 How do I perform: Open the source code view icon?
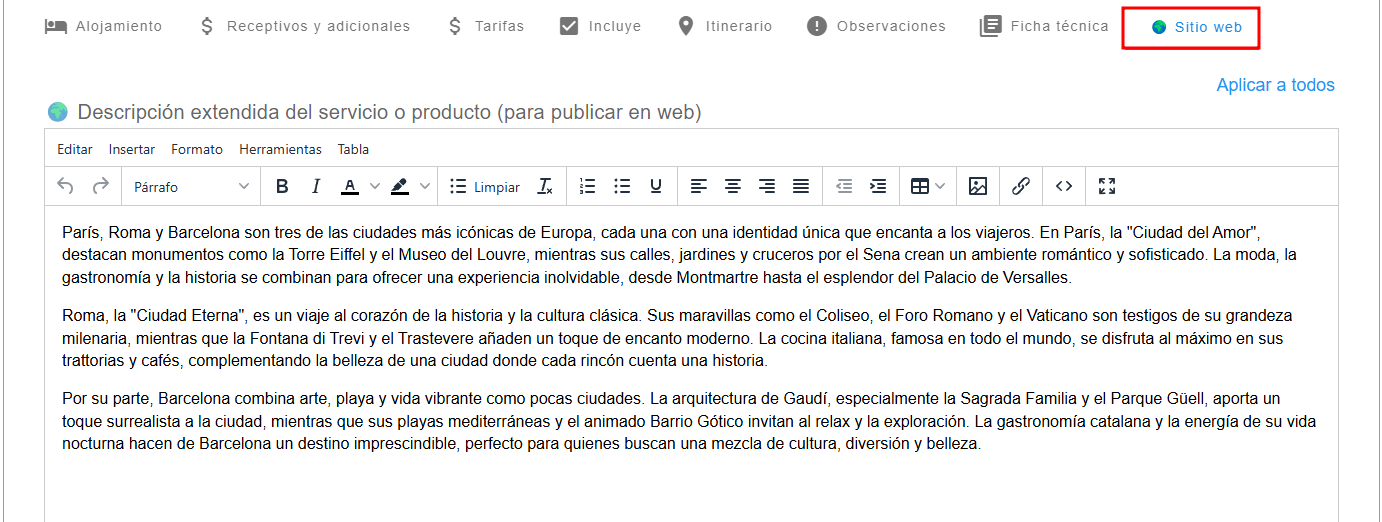coord(1064,186)
